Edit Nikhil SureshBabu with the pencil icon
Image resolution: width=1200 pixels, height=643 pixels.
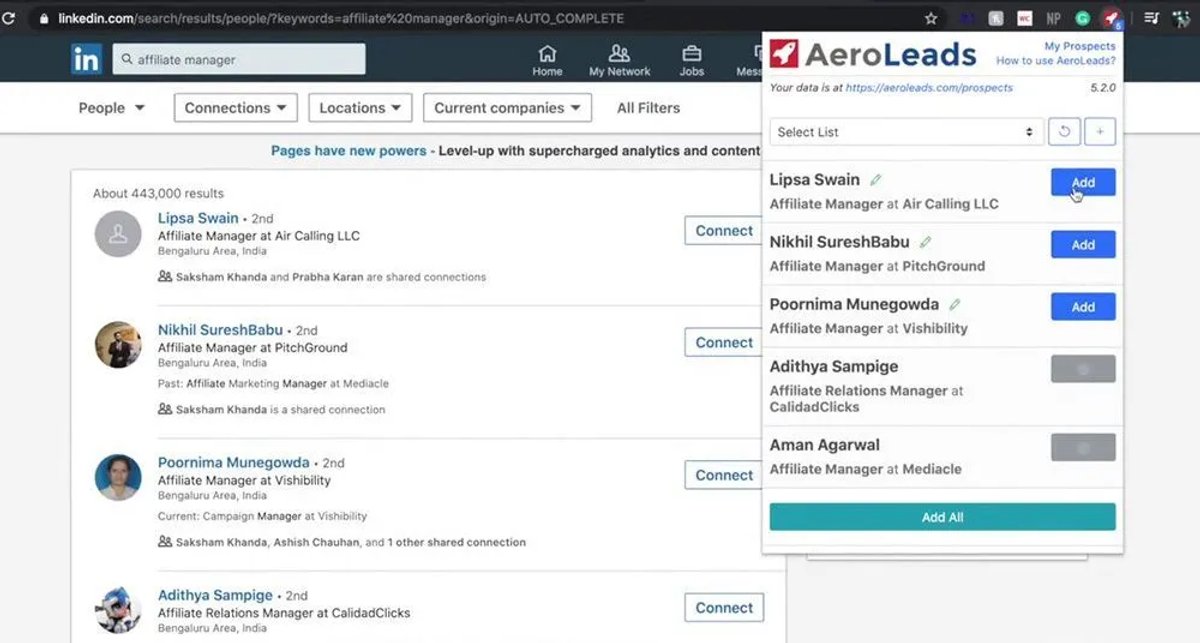(926, 242)
